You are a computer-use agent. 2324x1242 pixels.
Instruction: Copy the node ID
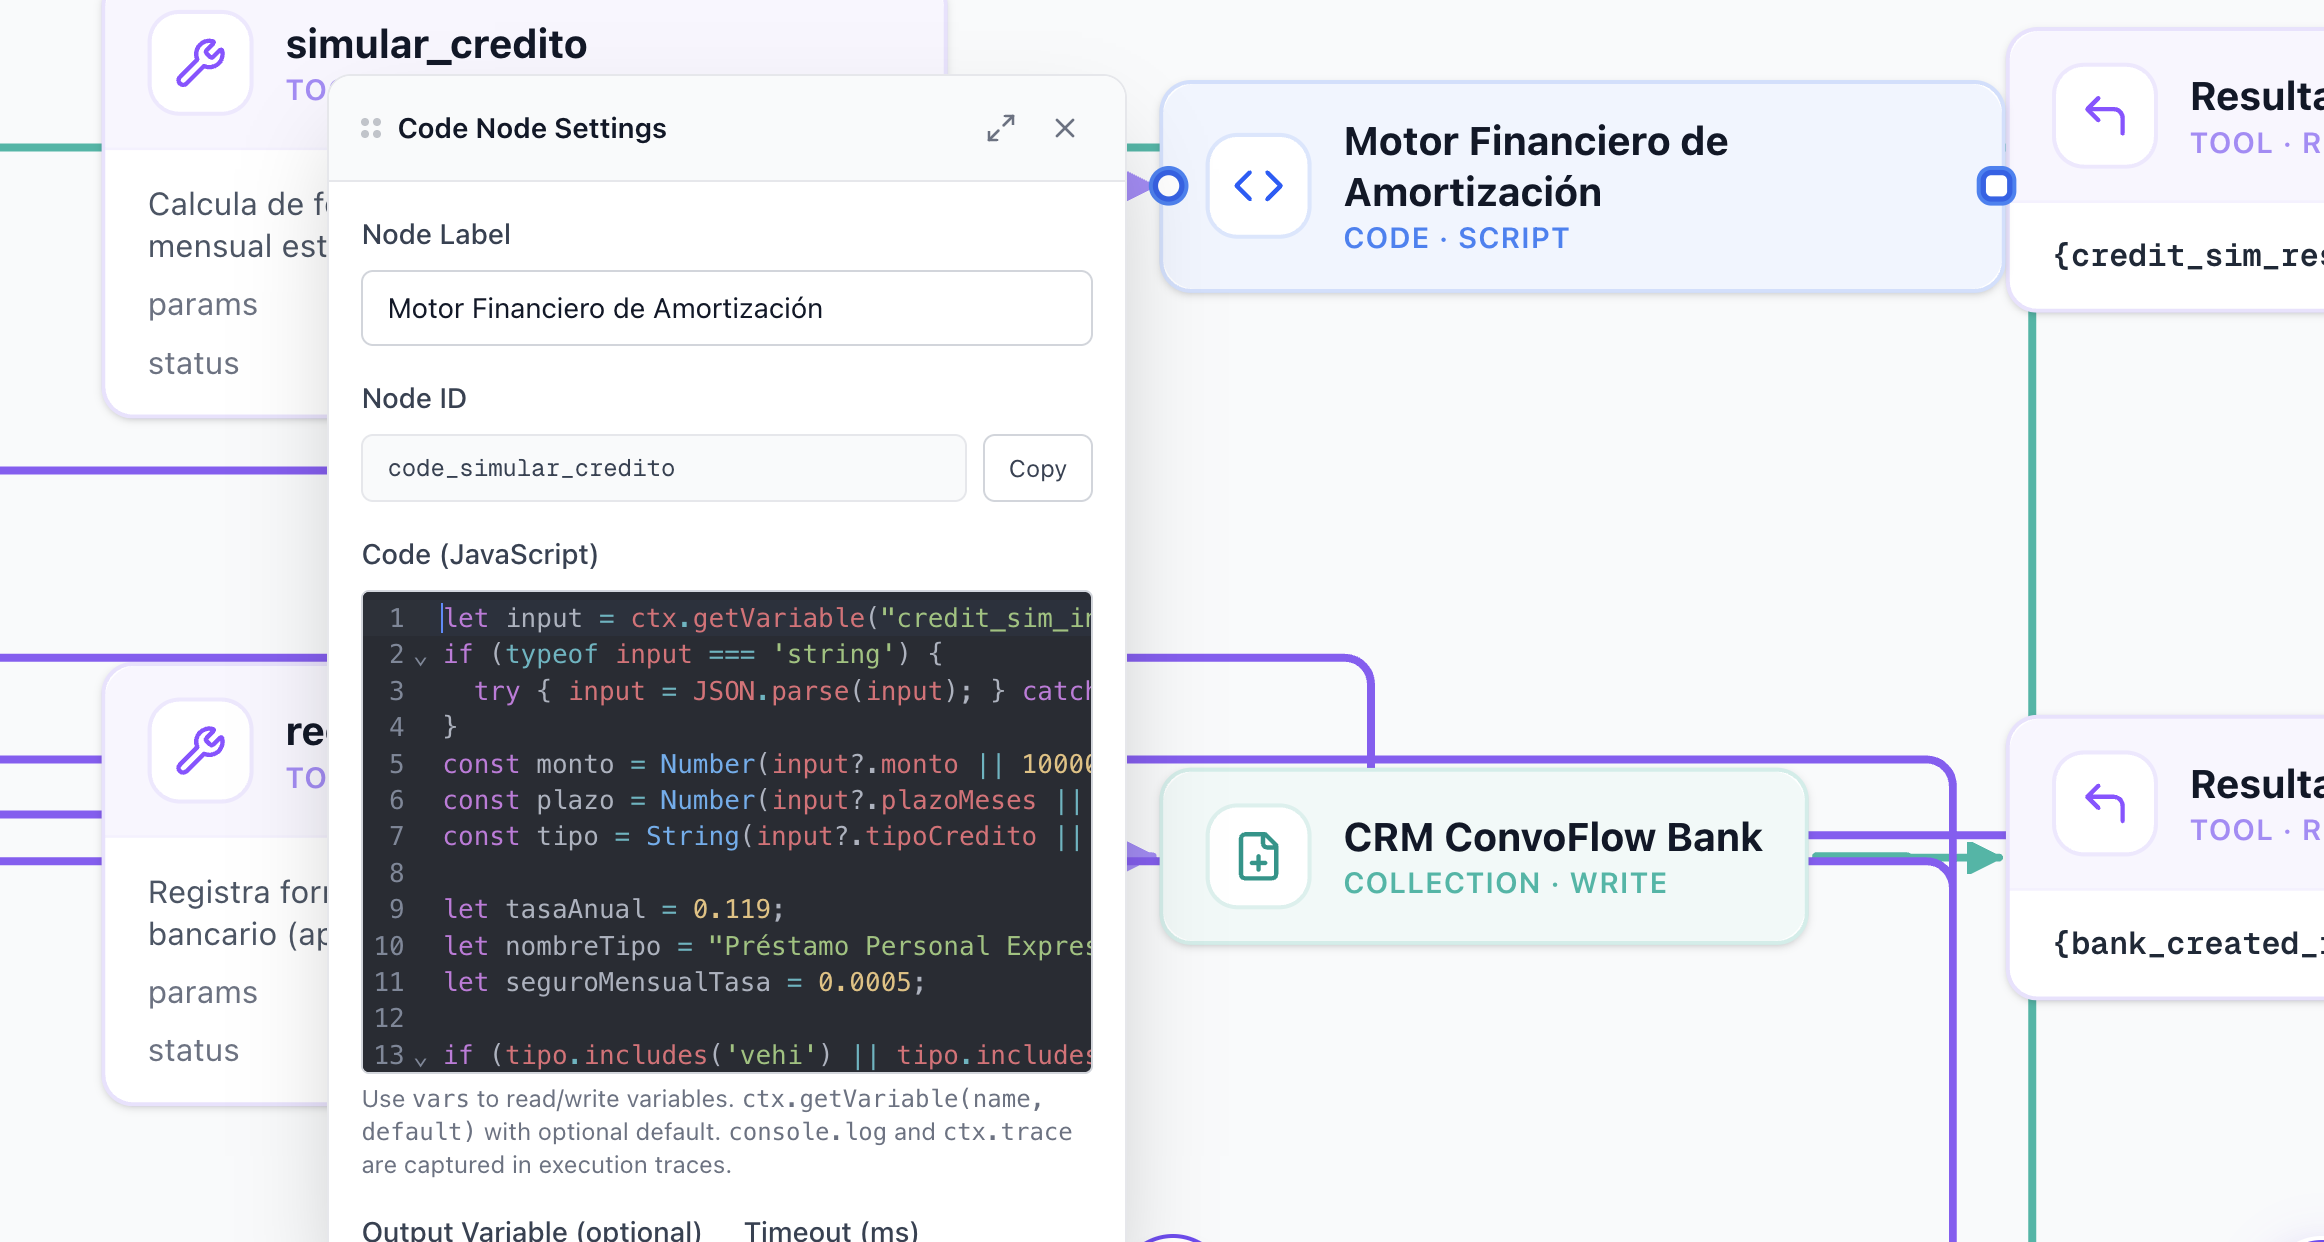coord(1037,468)
